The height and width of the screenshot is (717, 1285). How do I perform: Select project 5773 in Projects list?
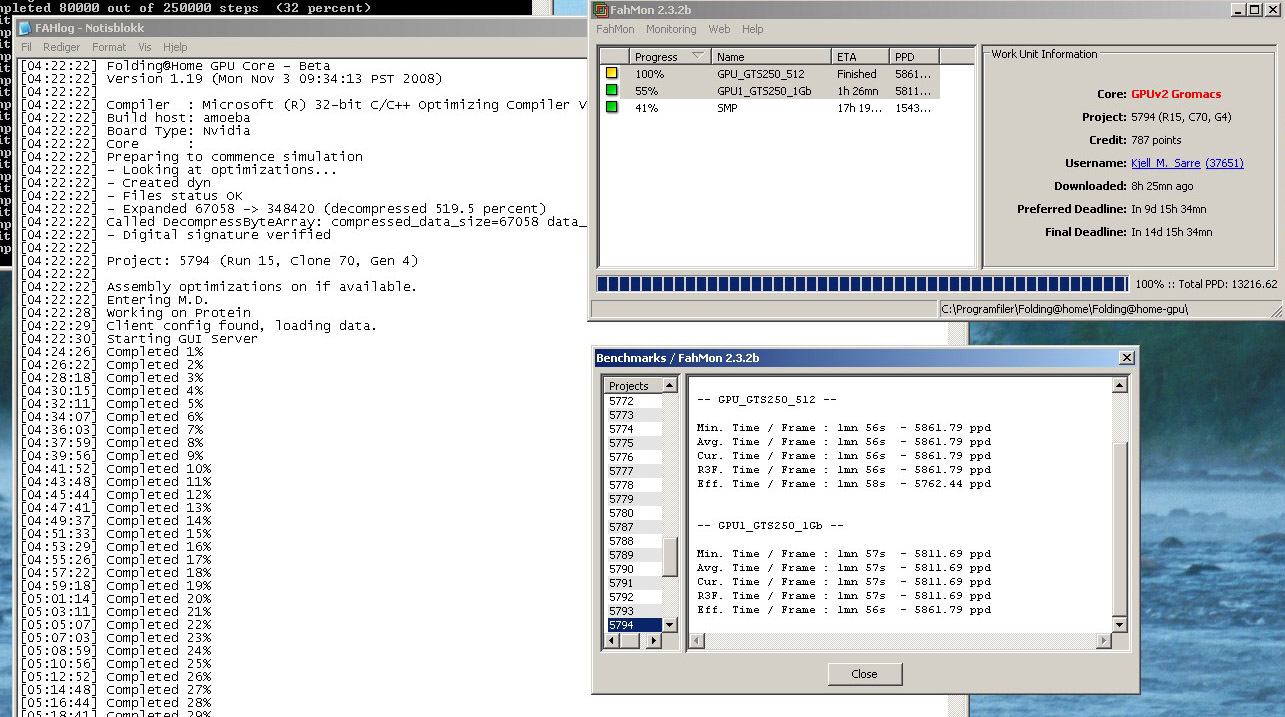632,415
